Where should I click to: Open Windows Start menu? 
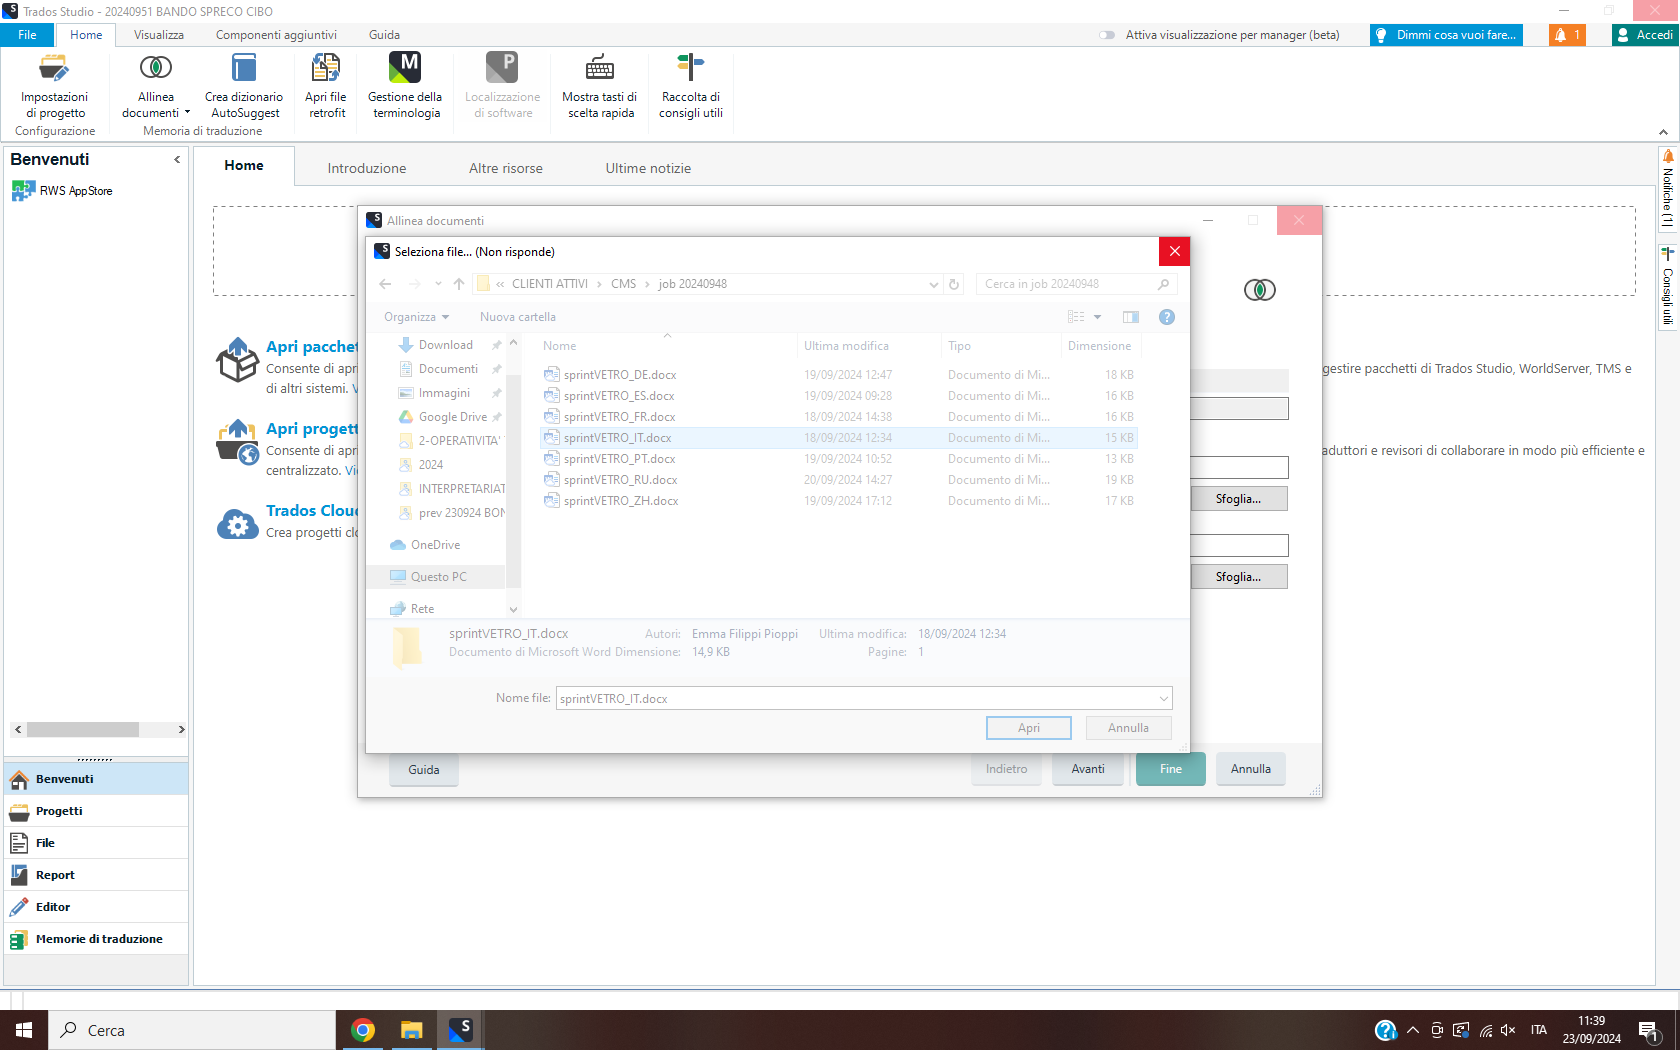pos(24,1030)
